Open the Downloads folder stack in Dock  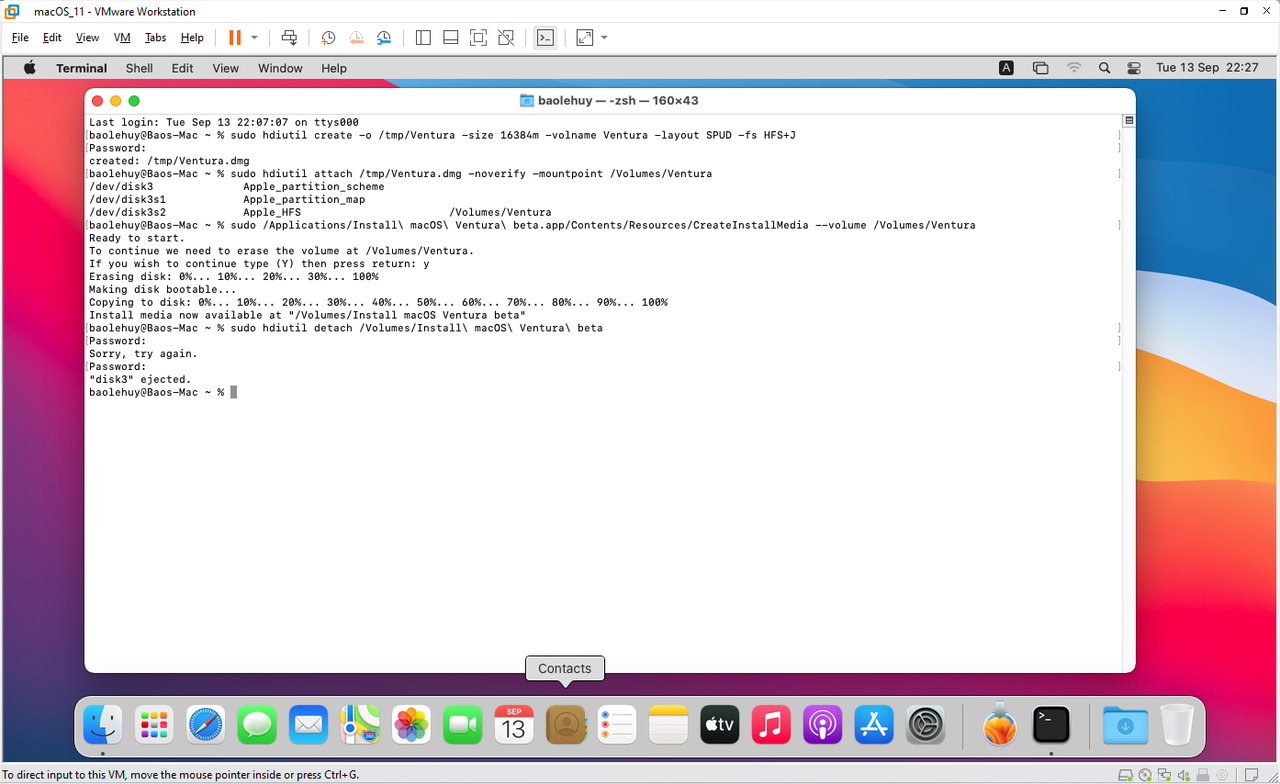[1125, 724]
